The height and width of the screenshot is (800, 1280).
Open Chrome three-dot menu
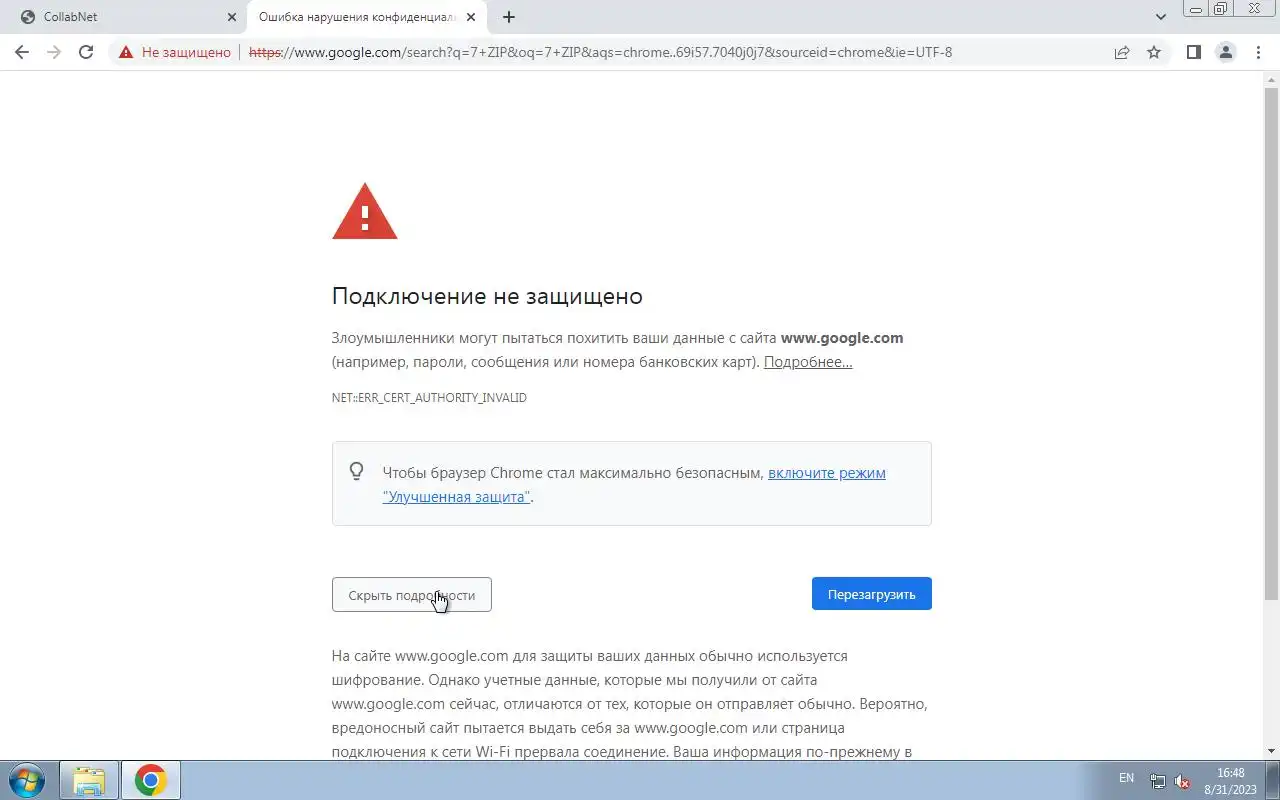(1257, 52)
